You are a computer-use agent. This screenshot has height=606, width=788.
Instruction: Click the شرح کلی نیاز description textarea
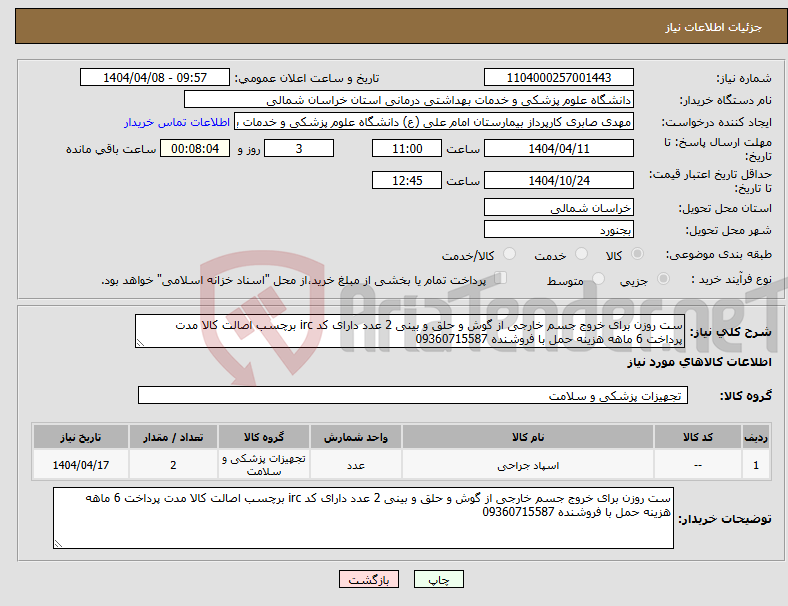tap(410, 331)
